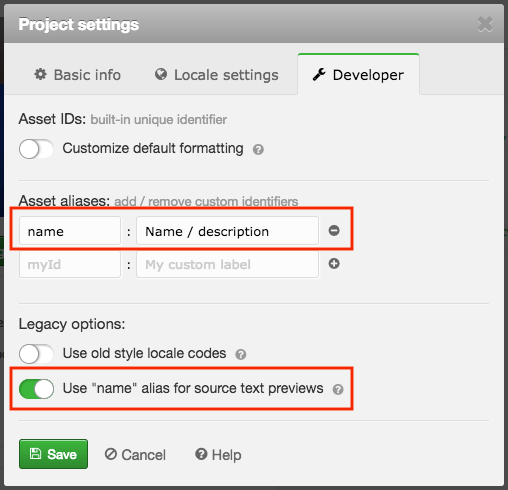Click the minus icon to remove name alias
Screen dimensions: 508x490
334,230
